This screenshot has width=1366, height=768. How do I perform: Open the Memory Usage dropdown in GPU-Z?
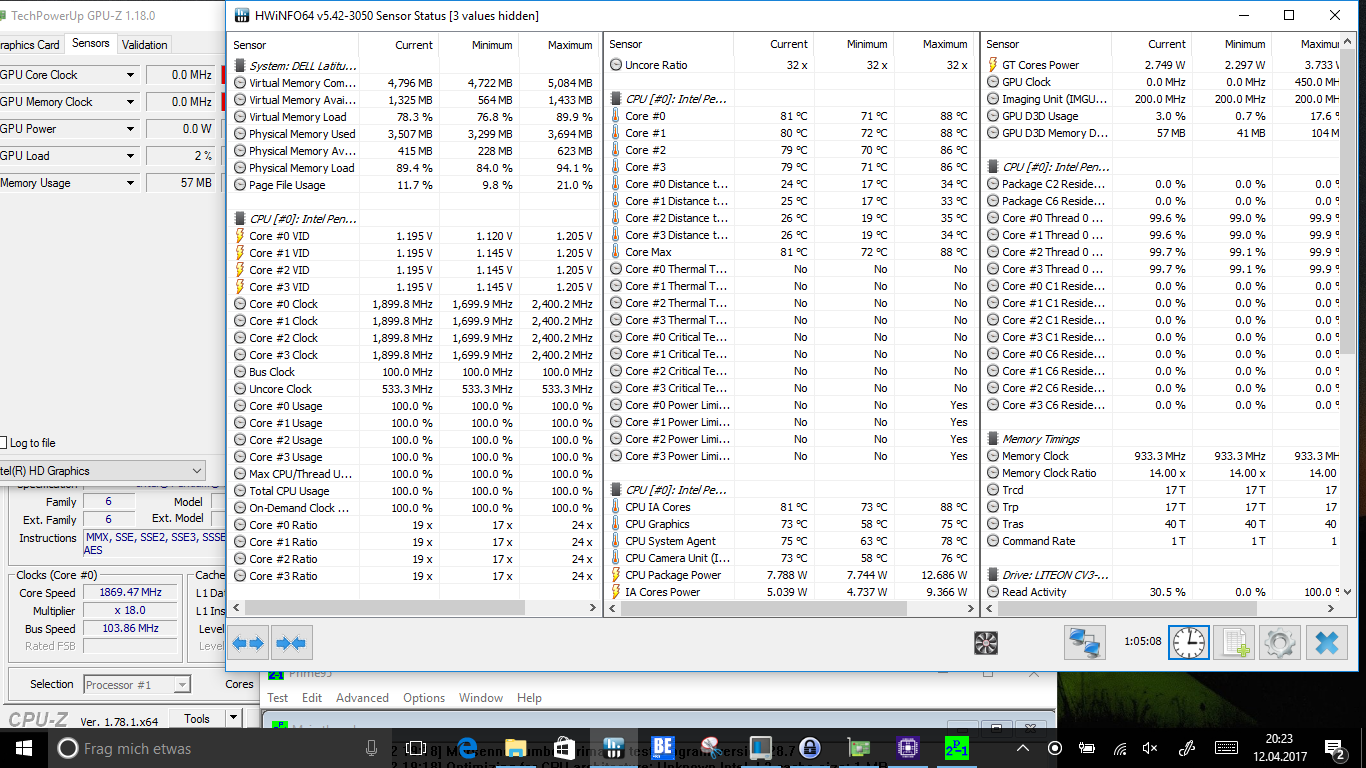point(130,183)
